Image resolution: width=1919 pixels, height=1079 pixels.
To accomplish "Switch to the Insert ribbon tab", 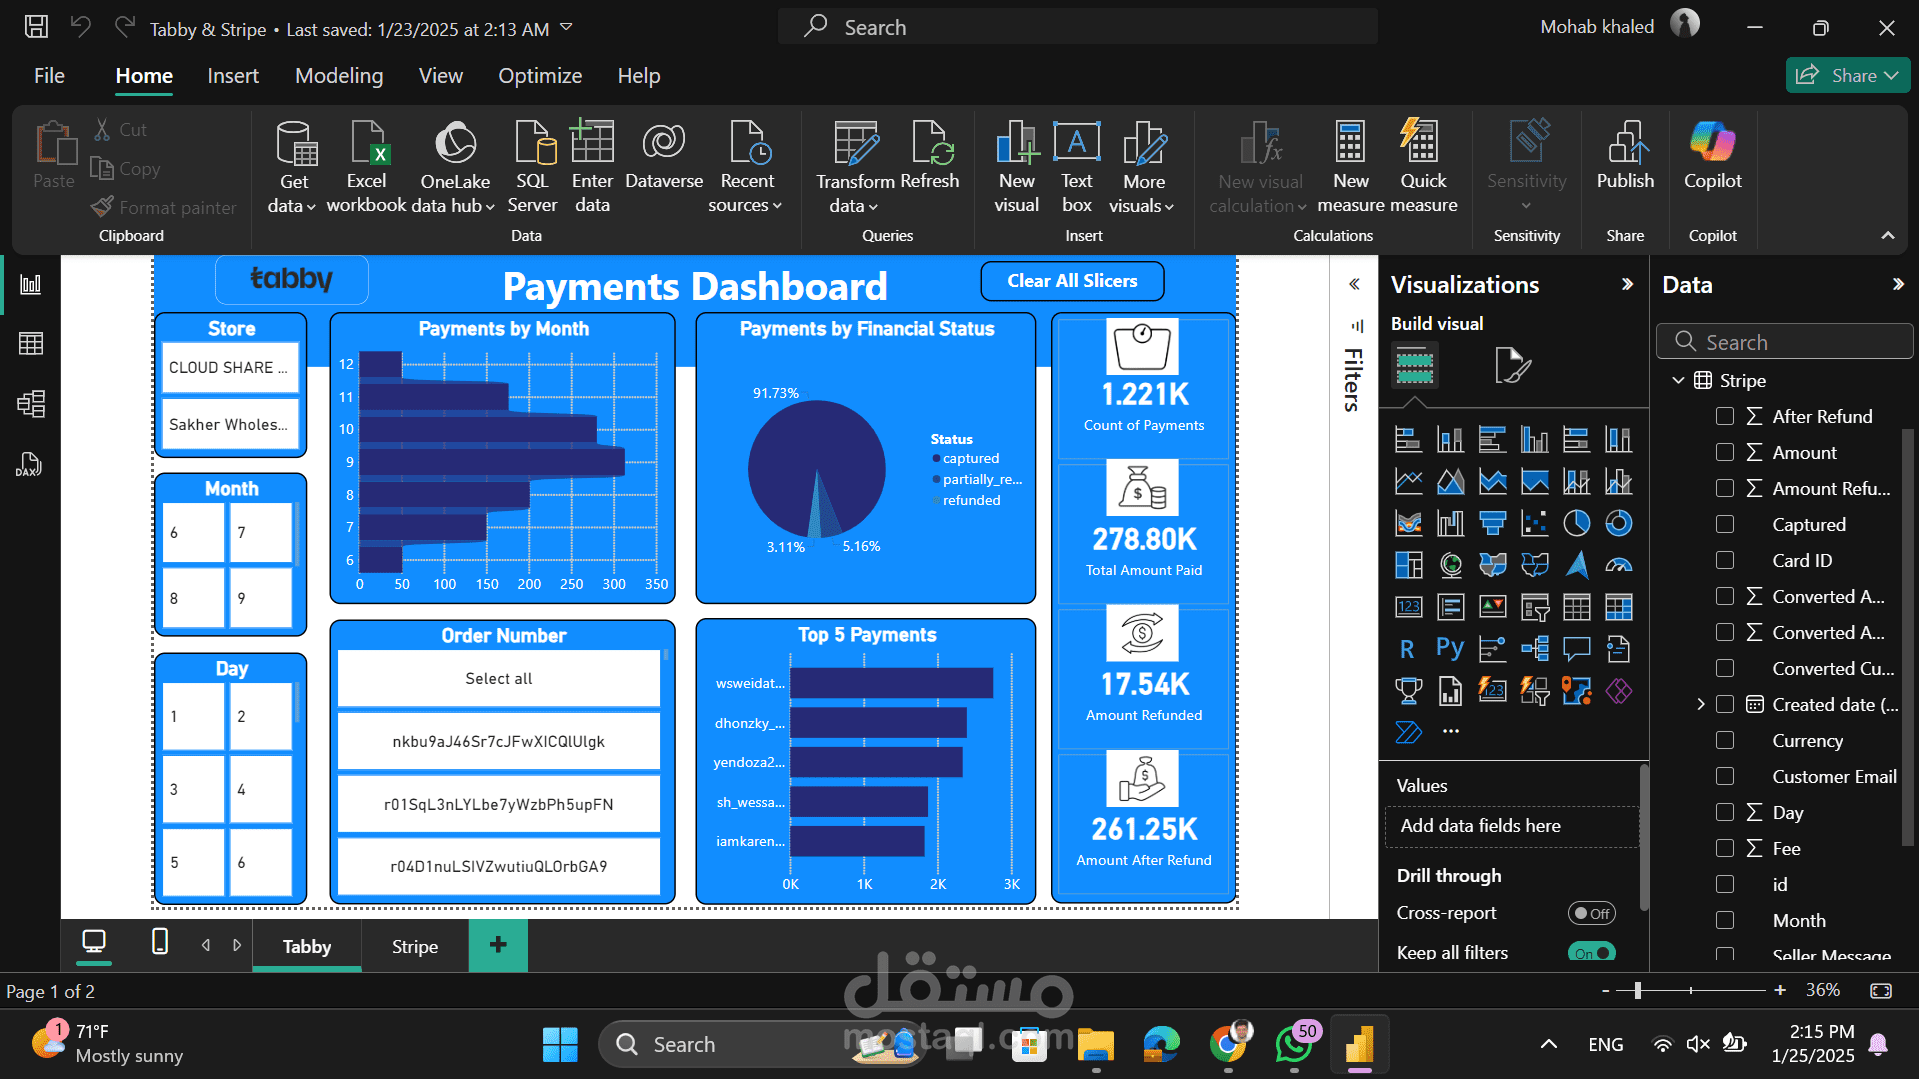I will pyautogui.click(x=233, y=76).
